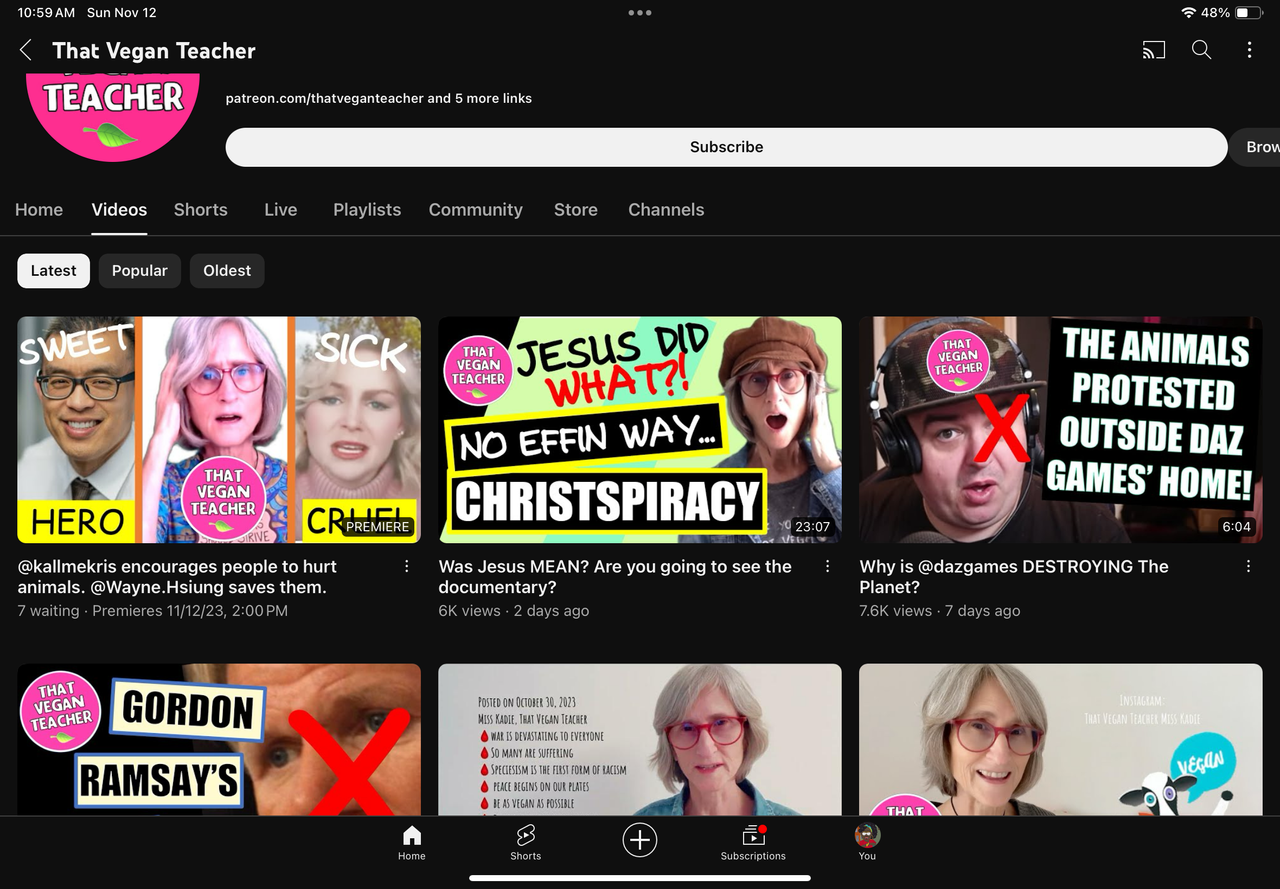Tap the Cast to device icon
This screenshot has height=889, width=1280.
coord(1154,50)
